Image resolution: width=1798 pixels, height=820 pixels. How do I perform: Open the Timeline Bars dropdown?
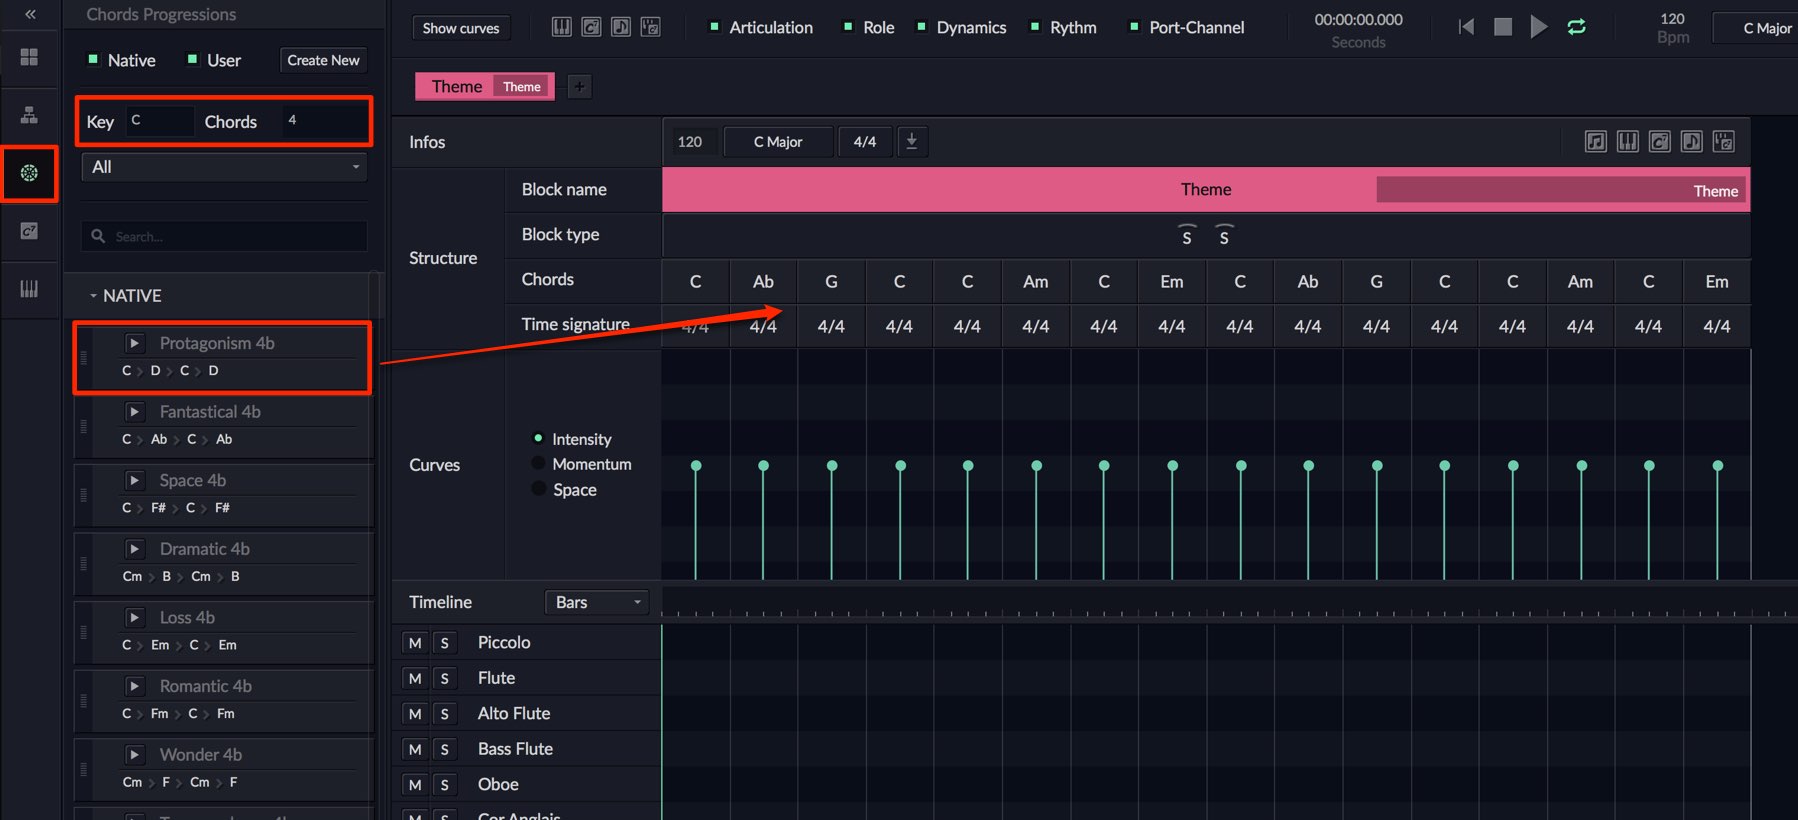pyautogui.click(x=597, y=602)
